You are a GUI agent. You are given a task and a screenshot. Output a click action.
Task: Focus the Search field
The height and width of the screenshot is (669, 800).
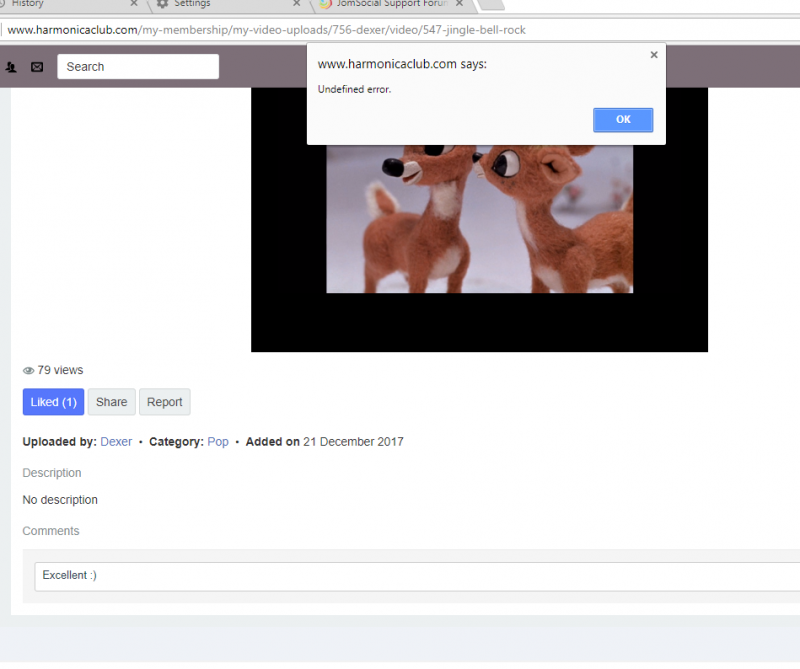pos(138,67)
